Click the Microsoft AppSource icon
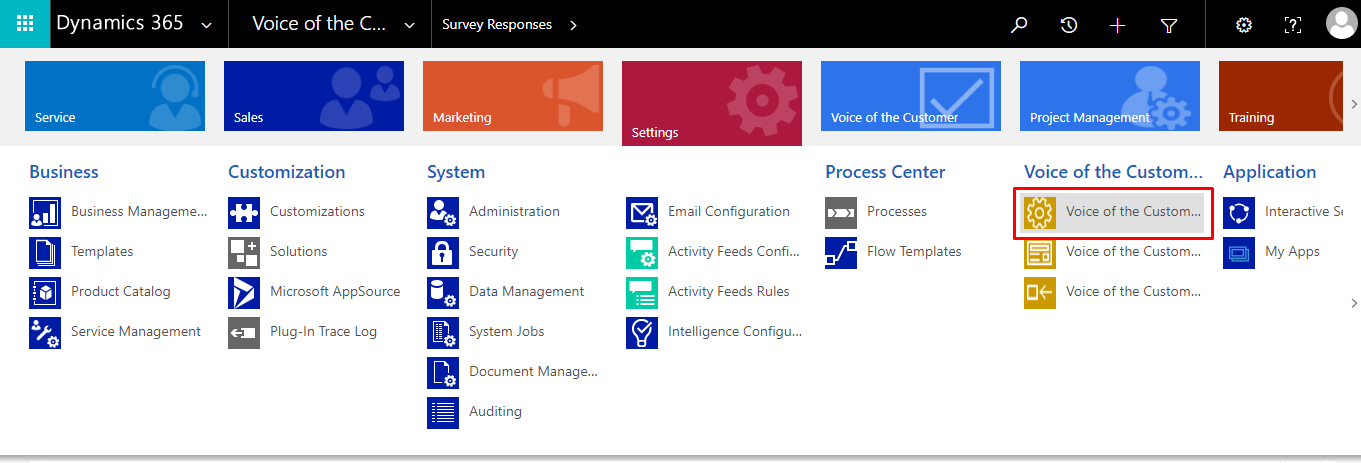Viewport: 1361px width, 463px height. click(244, 292)
